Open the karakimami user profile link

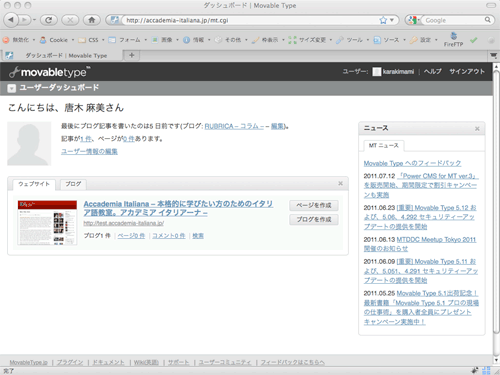click(x=398, y=72)
